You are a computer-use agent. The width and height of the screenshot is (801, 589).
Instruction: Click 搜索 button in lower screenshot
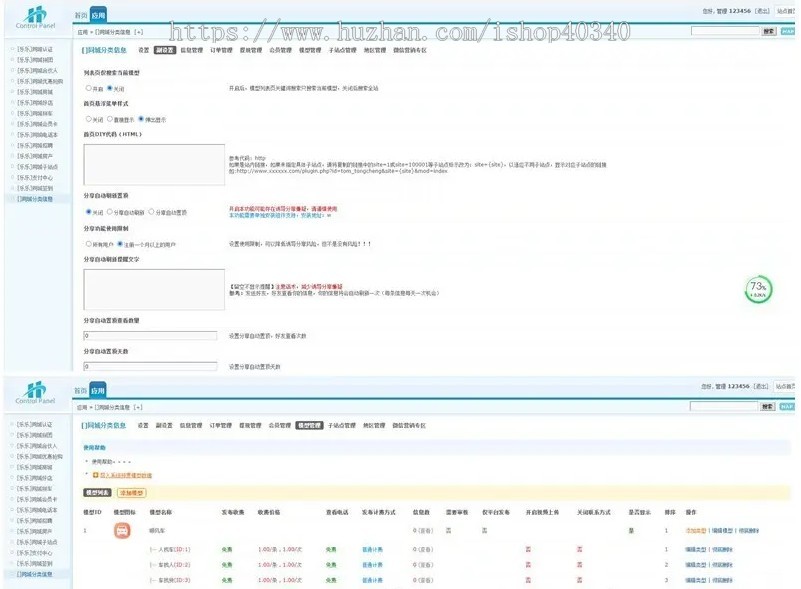pos(768,407)
